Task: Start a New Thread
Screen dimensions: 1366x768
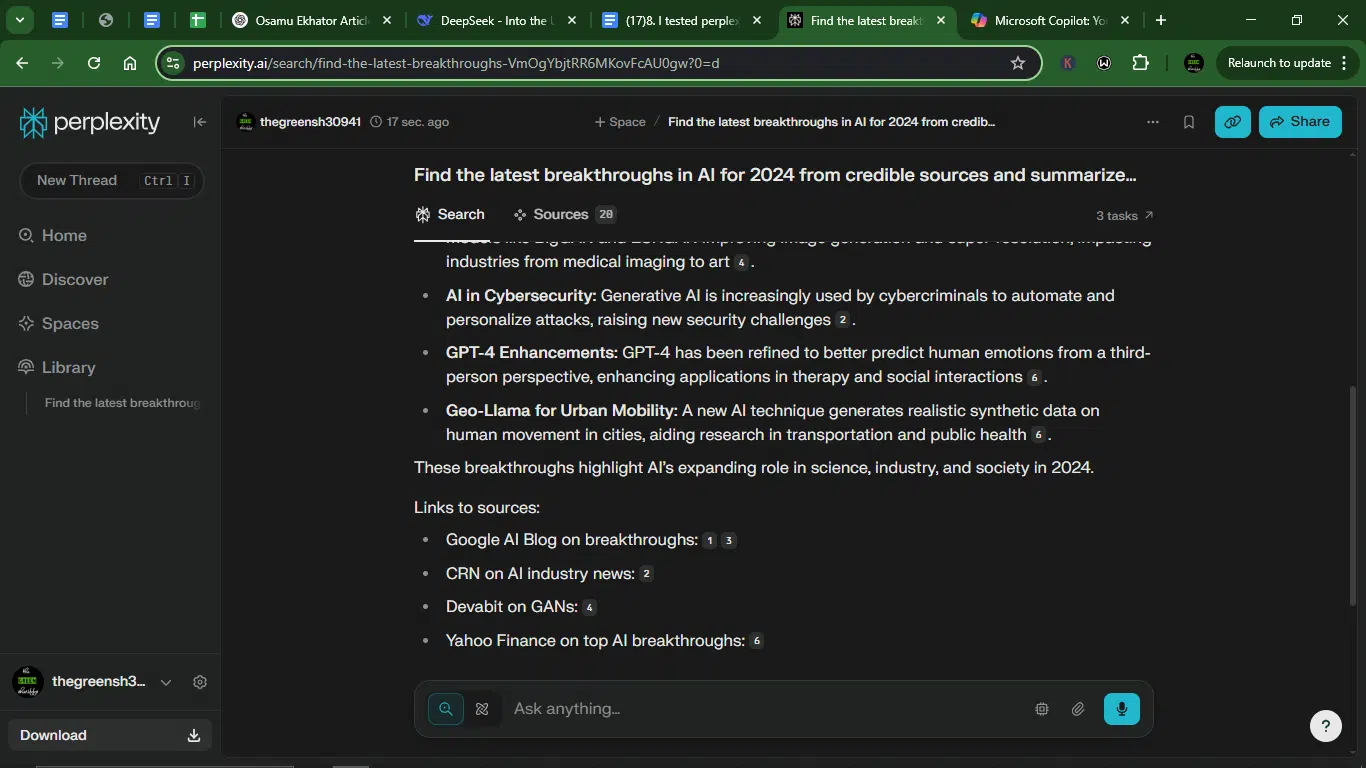Action: point(112,181)
